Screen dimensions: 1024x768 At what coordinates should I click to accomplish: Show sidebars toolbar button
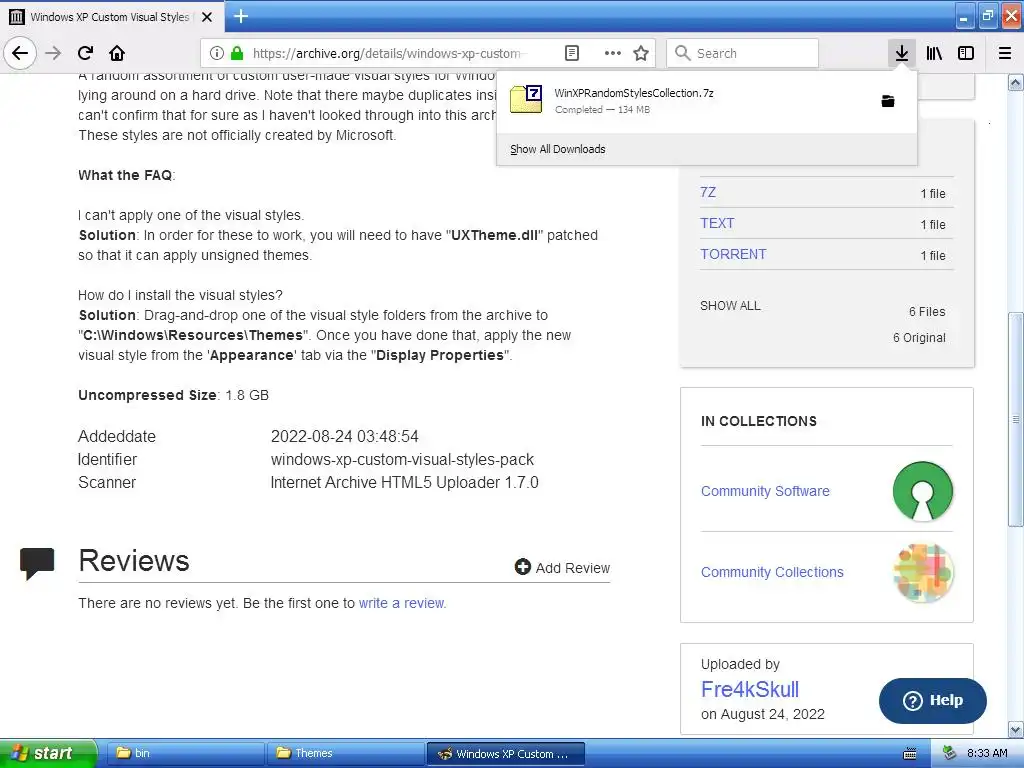click(x=966, y=53)
